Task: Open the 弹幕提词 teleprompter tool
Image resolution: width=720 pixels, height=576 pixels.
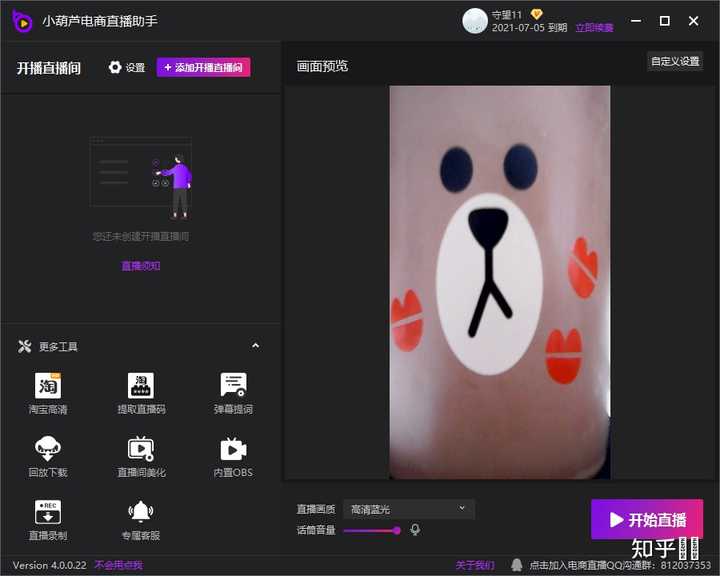Action: (x=233, y=393)
